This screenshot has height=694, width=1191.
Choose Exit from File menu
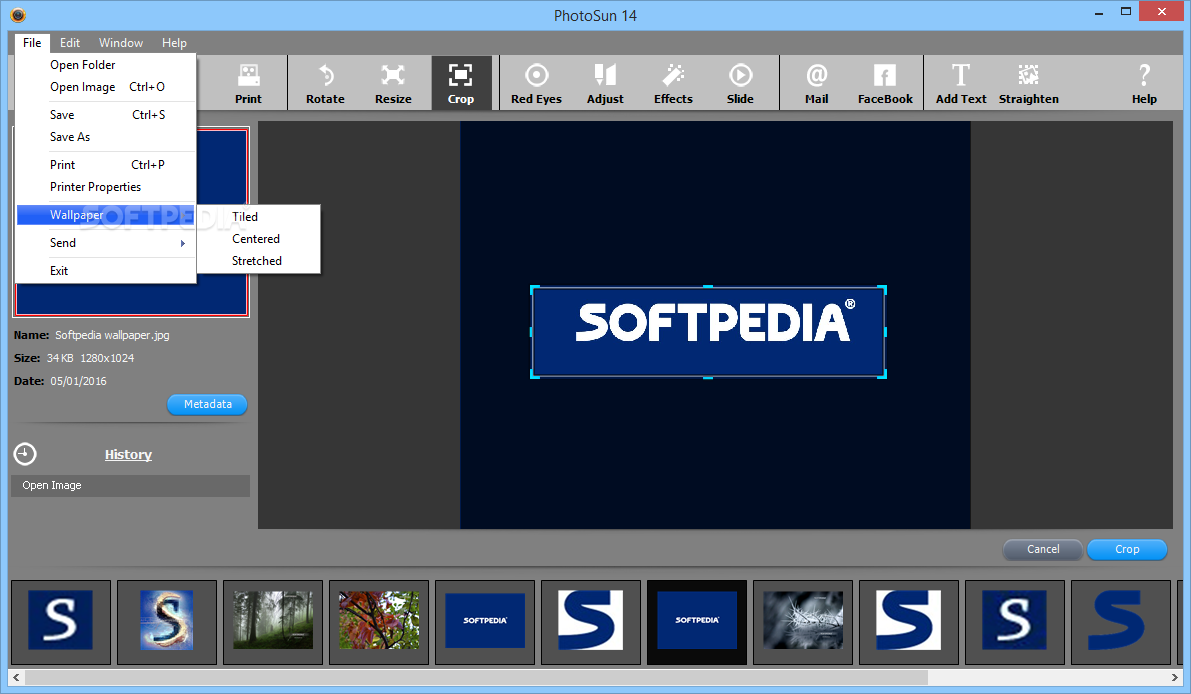pyautogui.click(x=106, y=271)
